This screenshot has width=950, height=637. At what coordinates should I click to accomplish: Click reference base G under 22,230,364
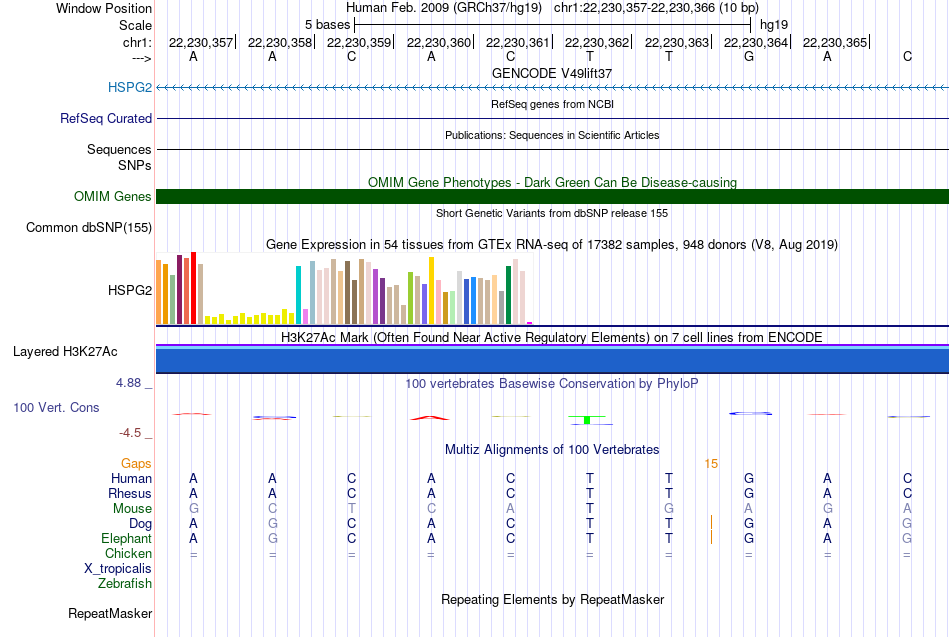[x=749, y=56]
